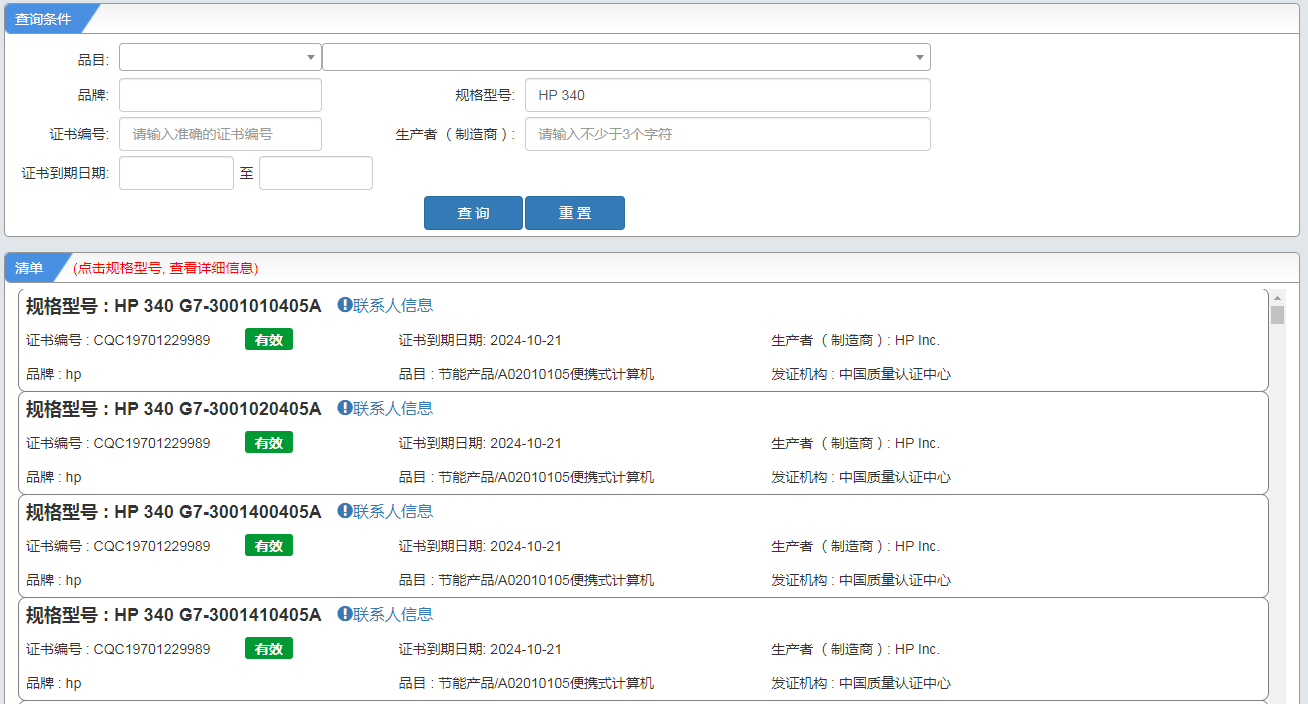Click 品牌 : hp in G7-3001010405A card
Image resolution: width=1308 pixels, height=704 pixels.
coord(54,374)
